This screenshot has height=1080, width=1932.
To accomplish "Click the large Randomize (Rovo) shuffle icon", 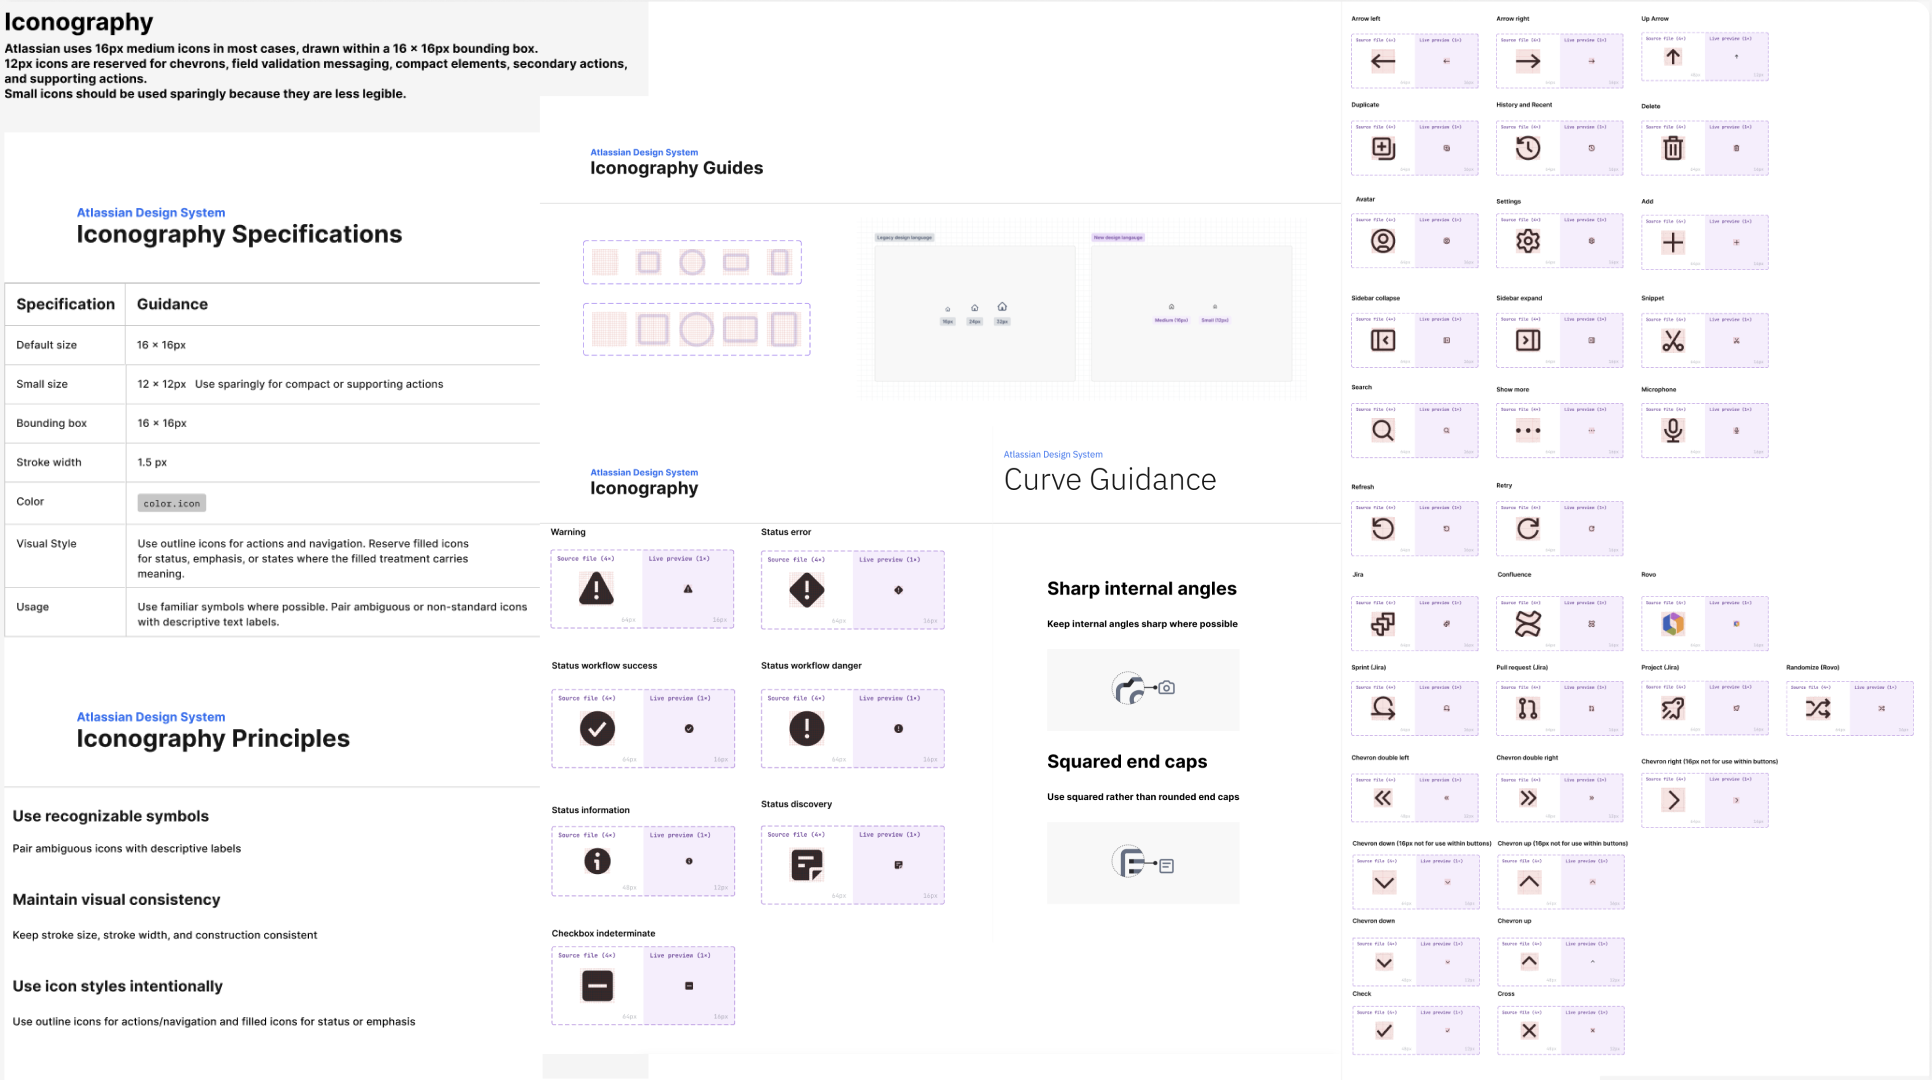I will pos(1818,709).
